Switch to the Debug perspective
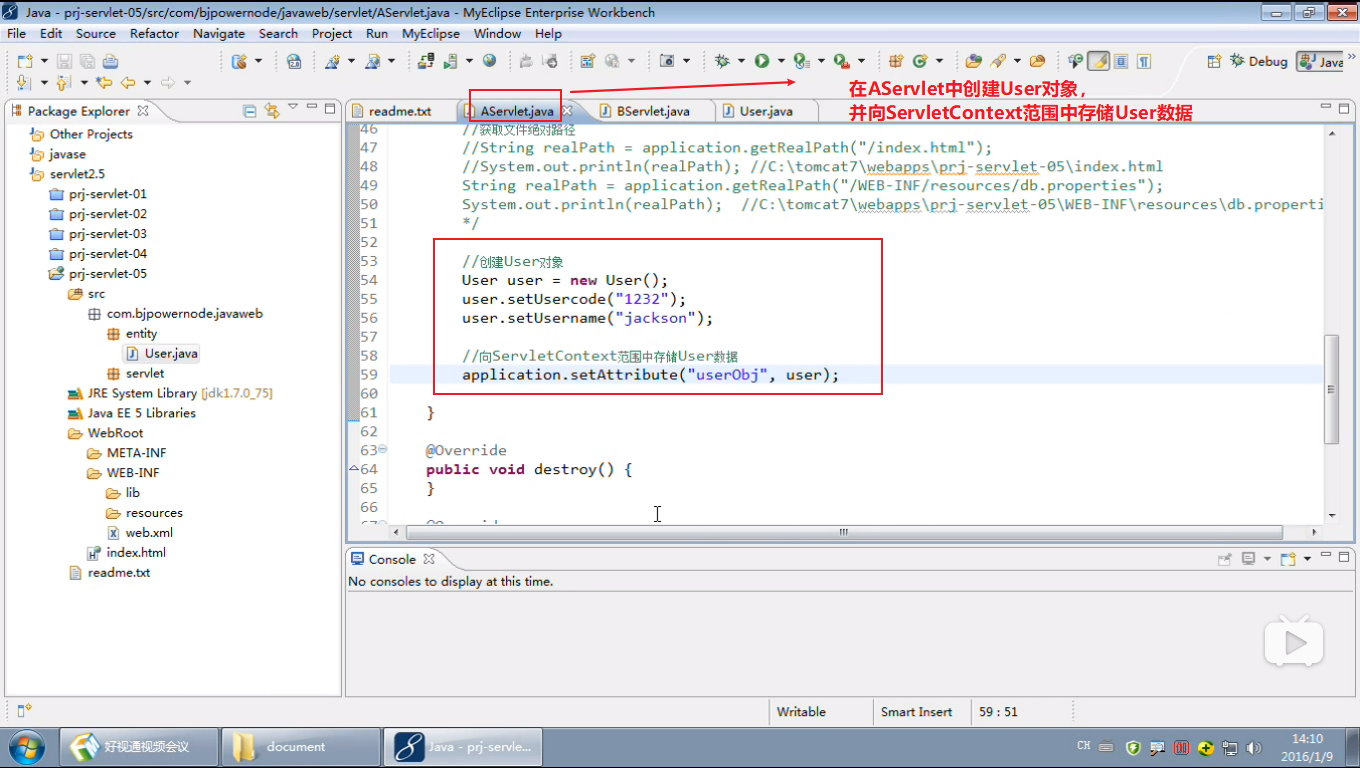The width and height of the screenshot is (1360, 768). click(1258, 61)
